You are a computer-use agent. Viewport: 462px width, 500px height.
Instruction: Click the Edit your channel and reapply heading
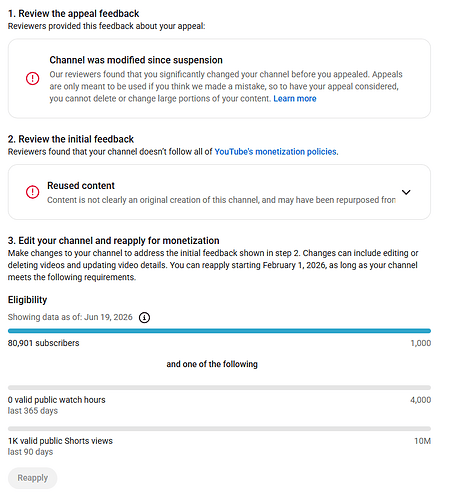[114, 241]
